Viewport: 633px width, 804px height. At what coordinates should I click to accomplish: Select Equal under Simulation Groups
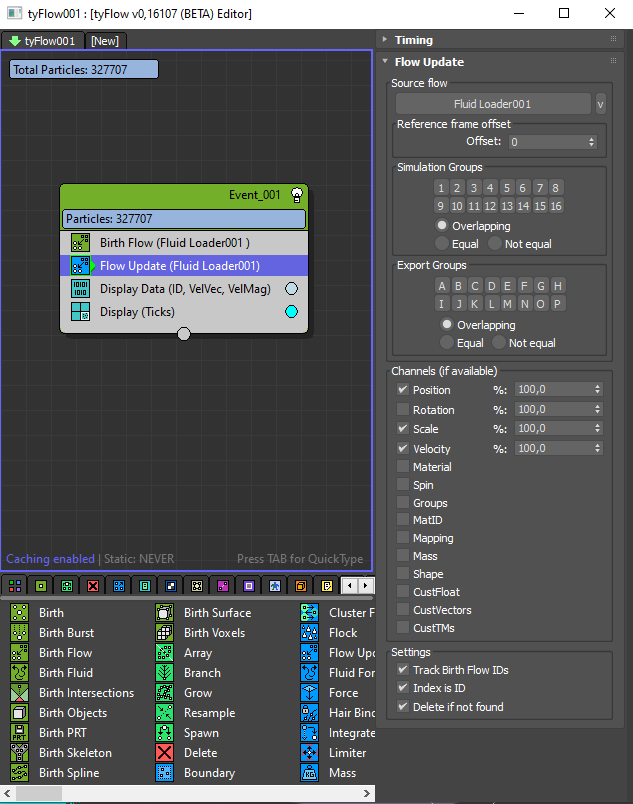pyautogui.click(x=441, y=244)
